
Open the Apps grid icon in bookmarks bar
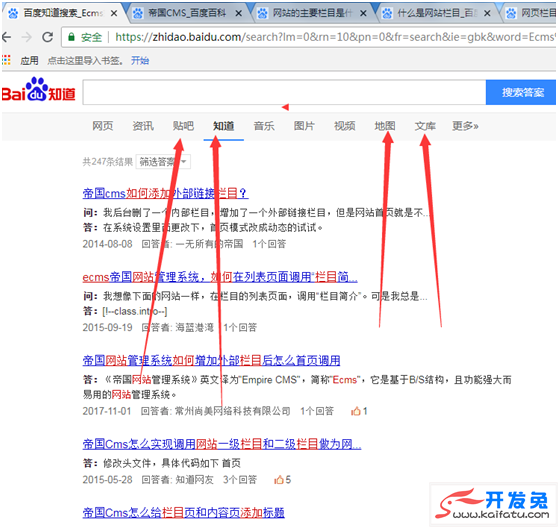tap(6, 60)
